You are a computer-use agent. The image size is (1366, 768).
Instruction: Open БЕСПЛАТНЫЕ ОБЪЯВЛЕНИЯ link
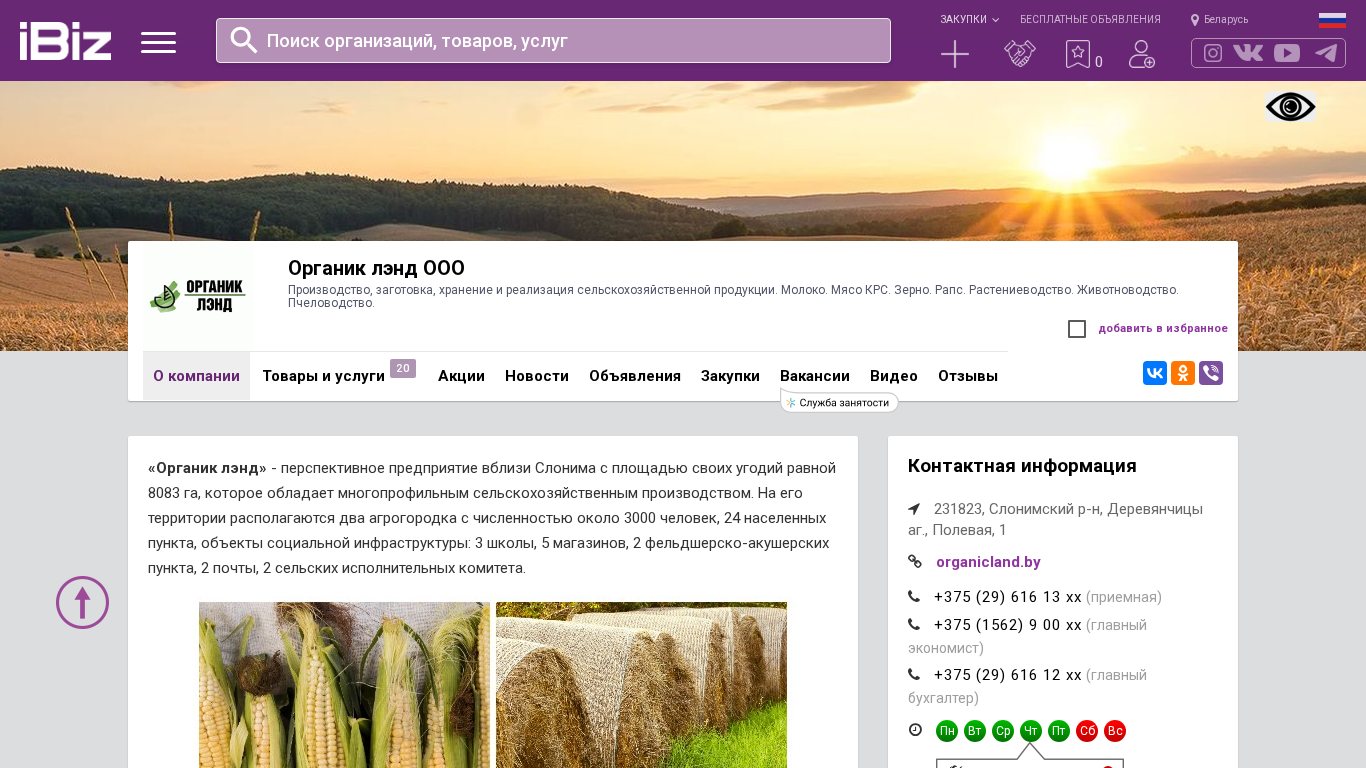pos(1090,20)
